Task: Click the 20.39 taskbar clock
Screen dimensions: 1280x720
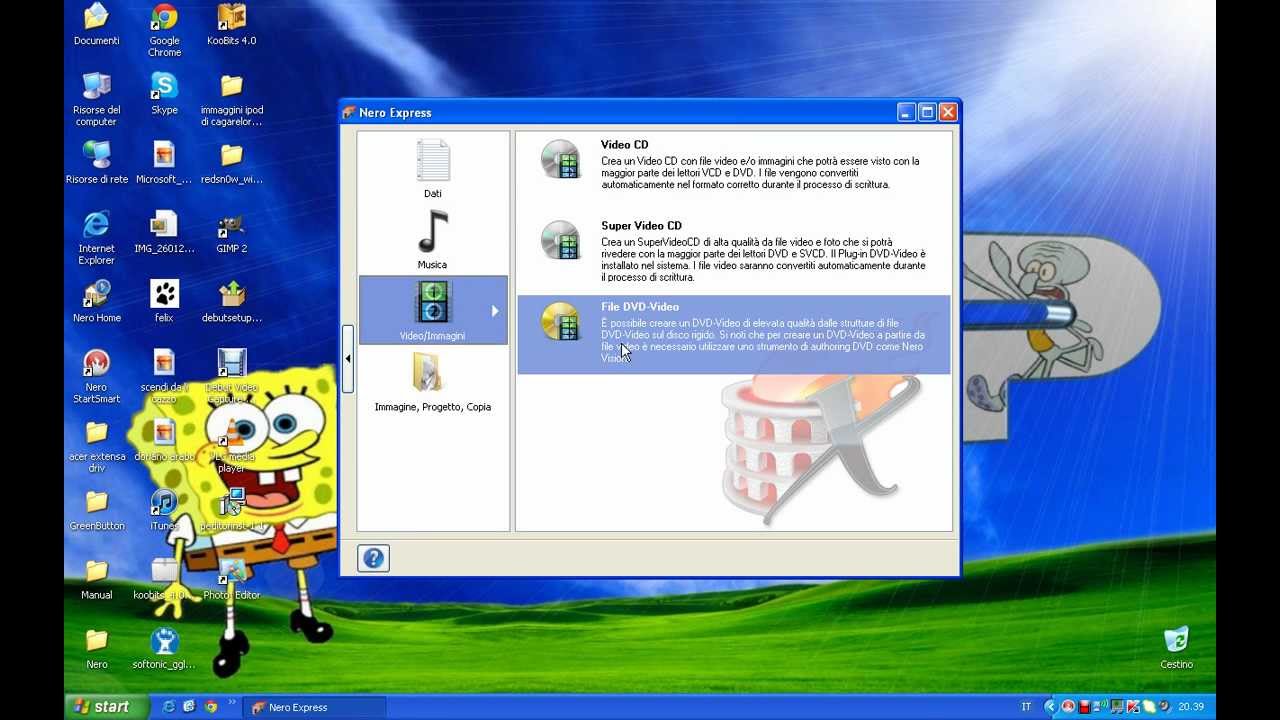Action: tap(1190, 707)
